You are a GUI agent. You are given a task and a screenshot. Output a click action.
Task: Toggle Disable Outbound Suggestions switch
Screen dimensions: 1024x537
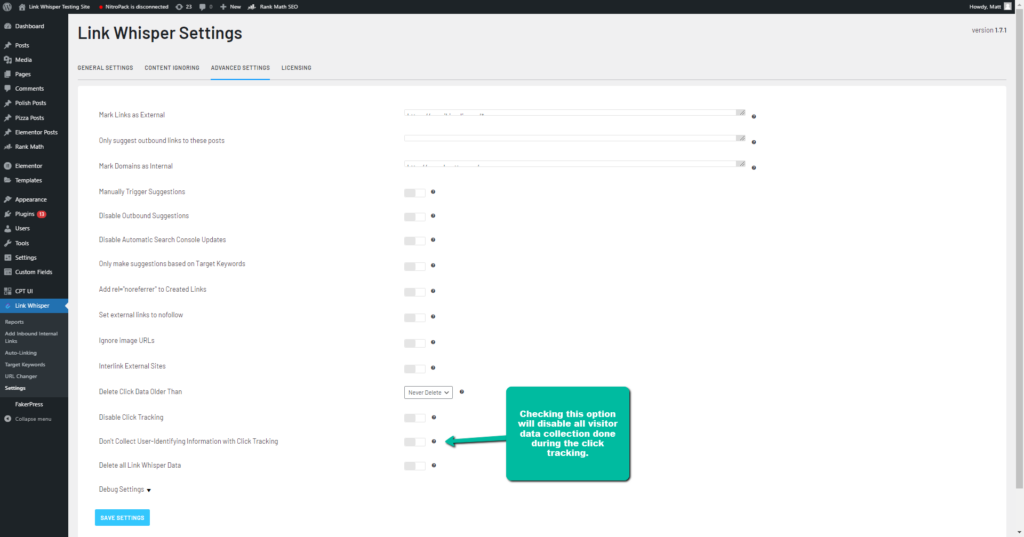pos(414,216)
